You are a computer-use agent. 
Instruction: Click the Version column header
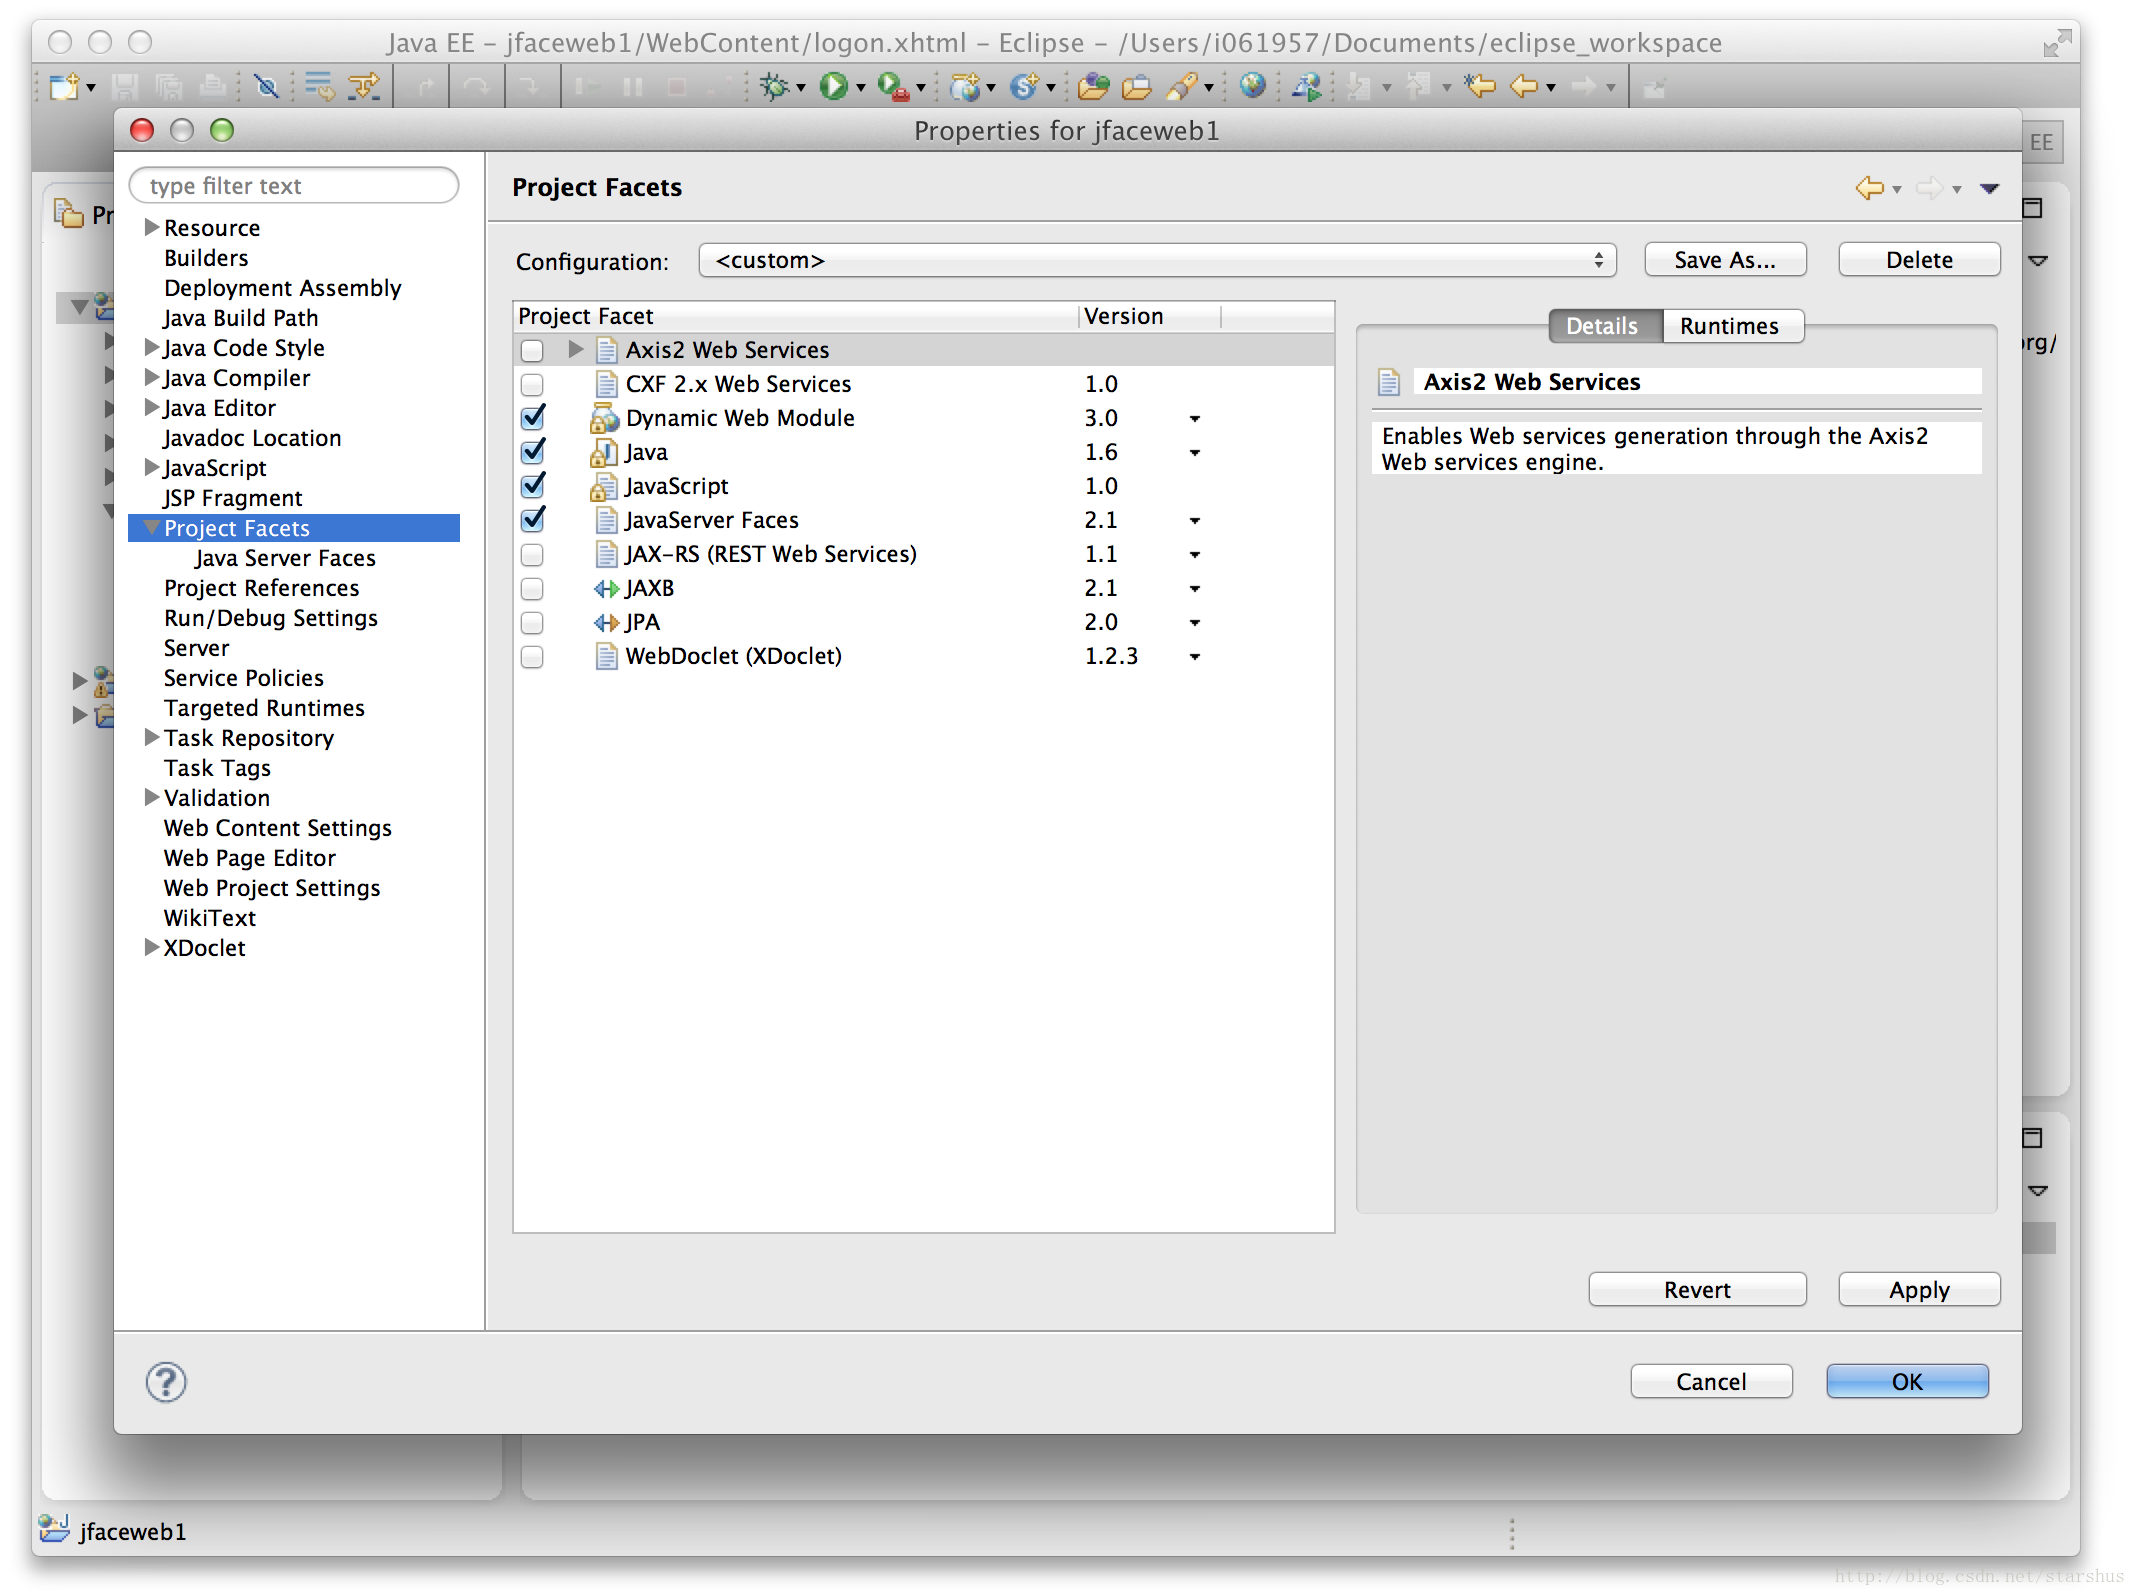tap(1150, 316)
